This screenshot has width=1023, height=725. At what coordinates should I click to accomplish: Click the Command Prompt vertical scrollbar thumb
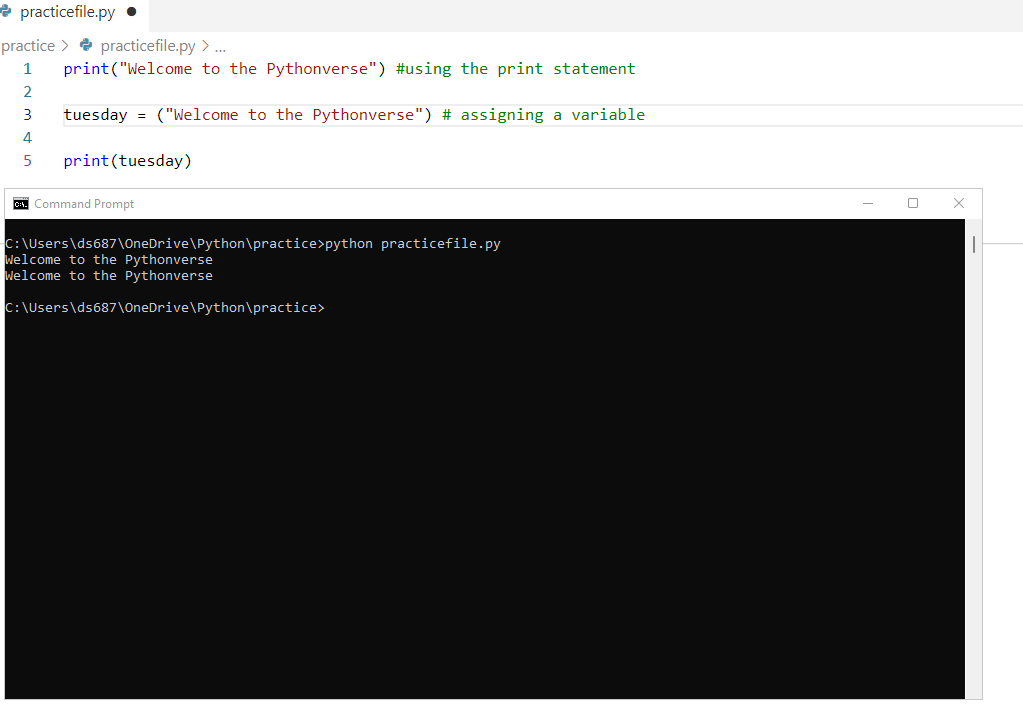[x=973, y=245]
